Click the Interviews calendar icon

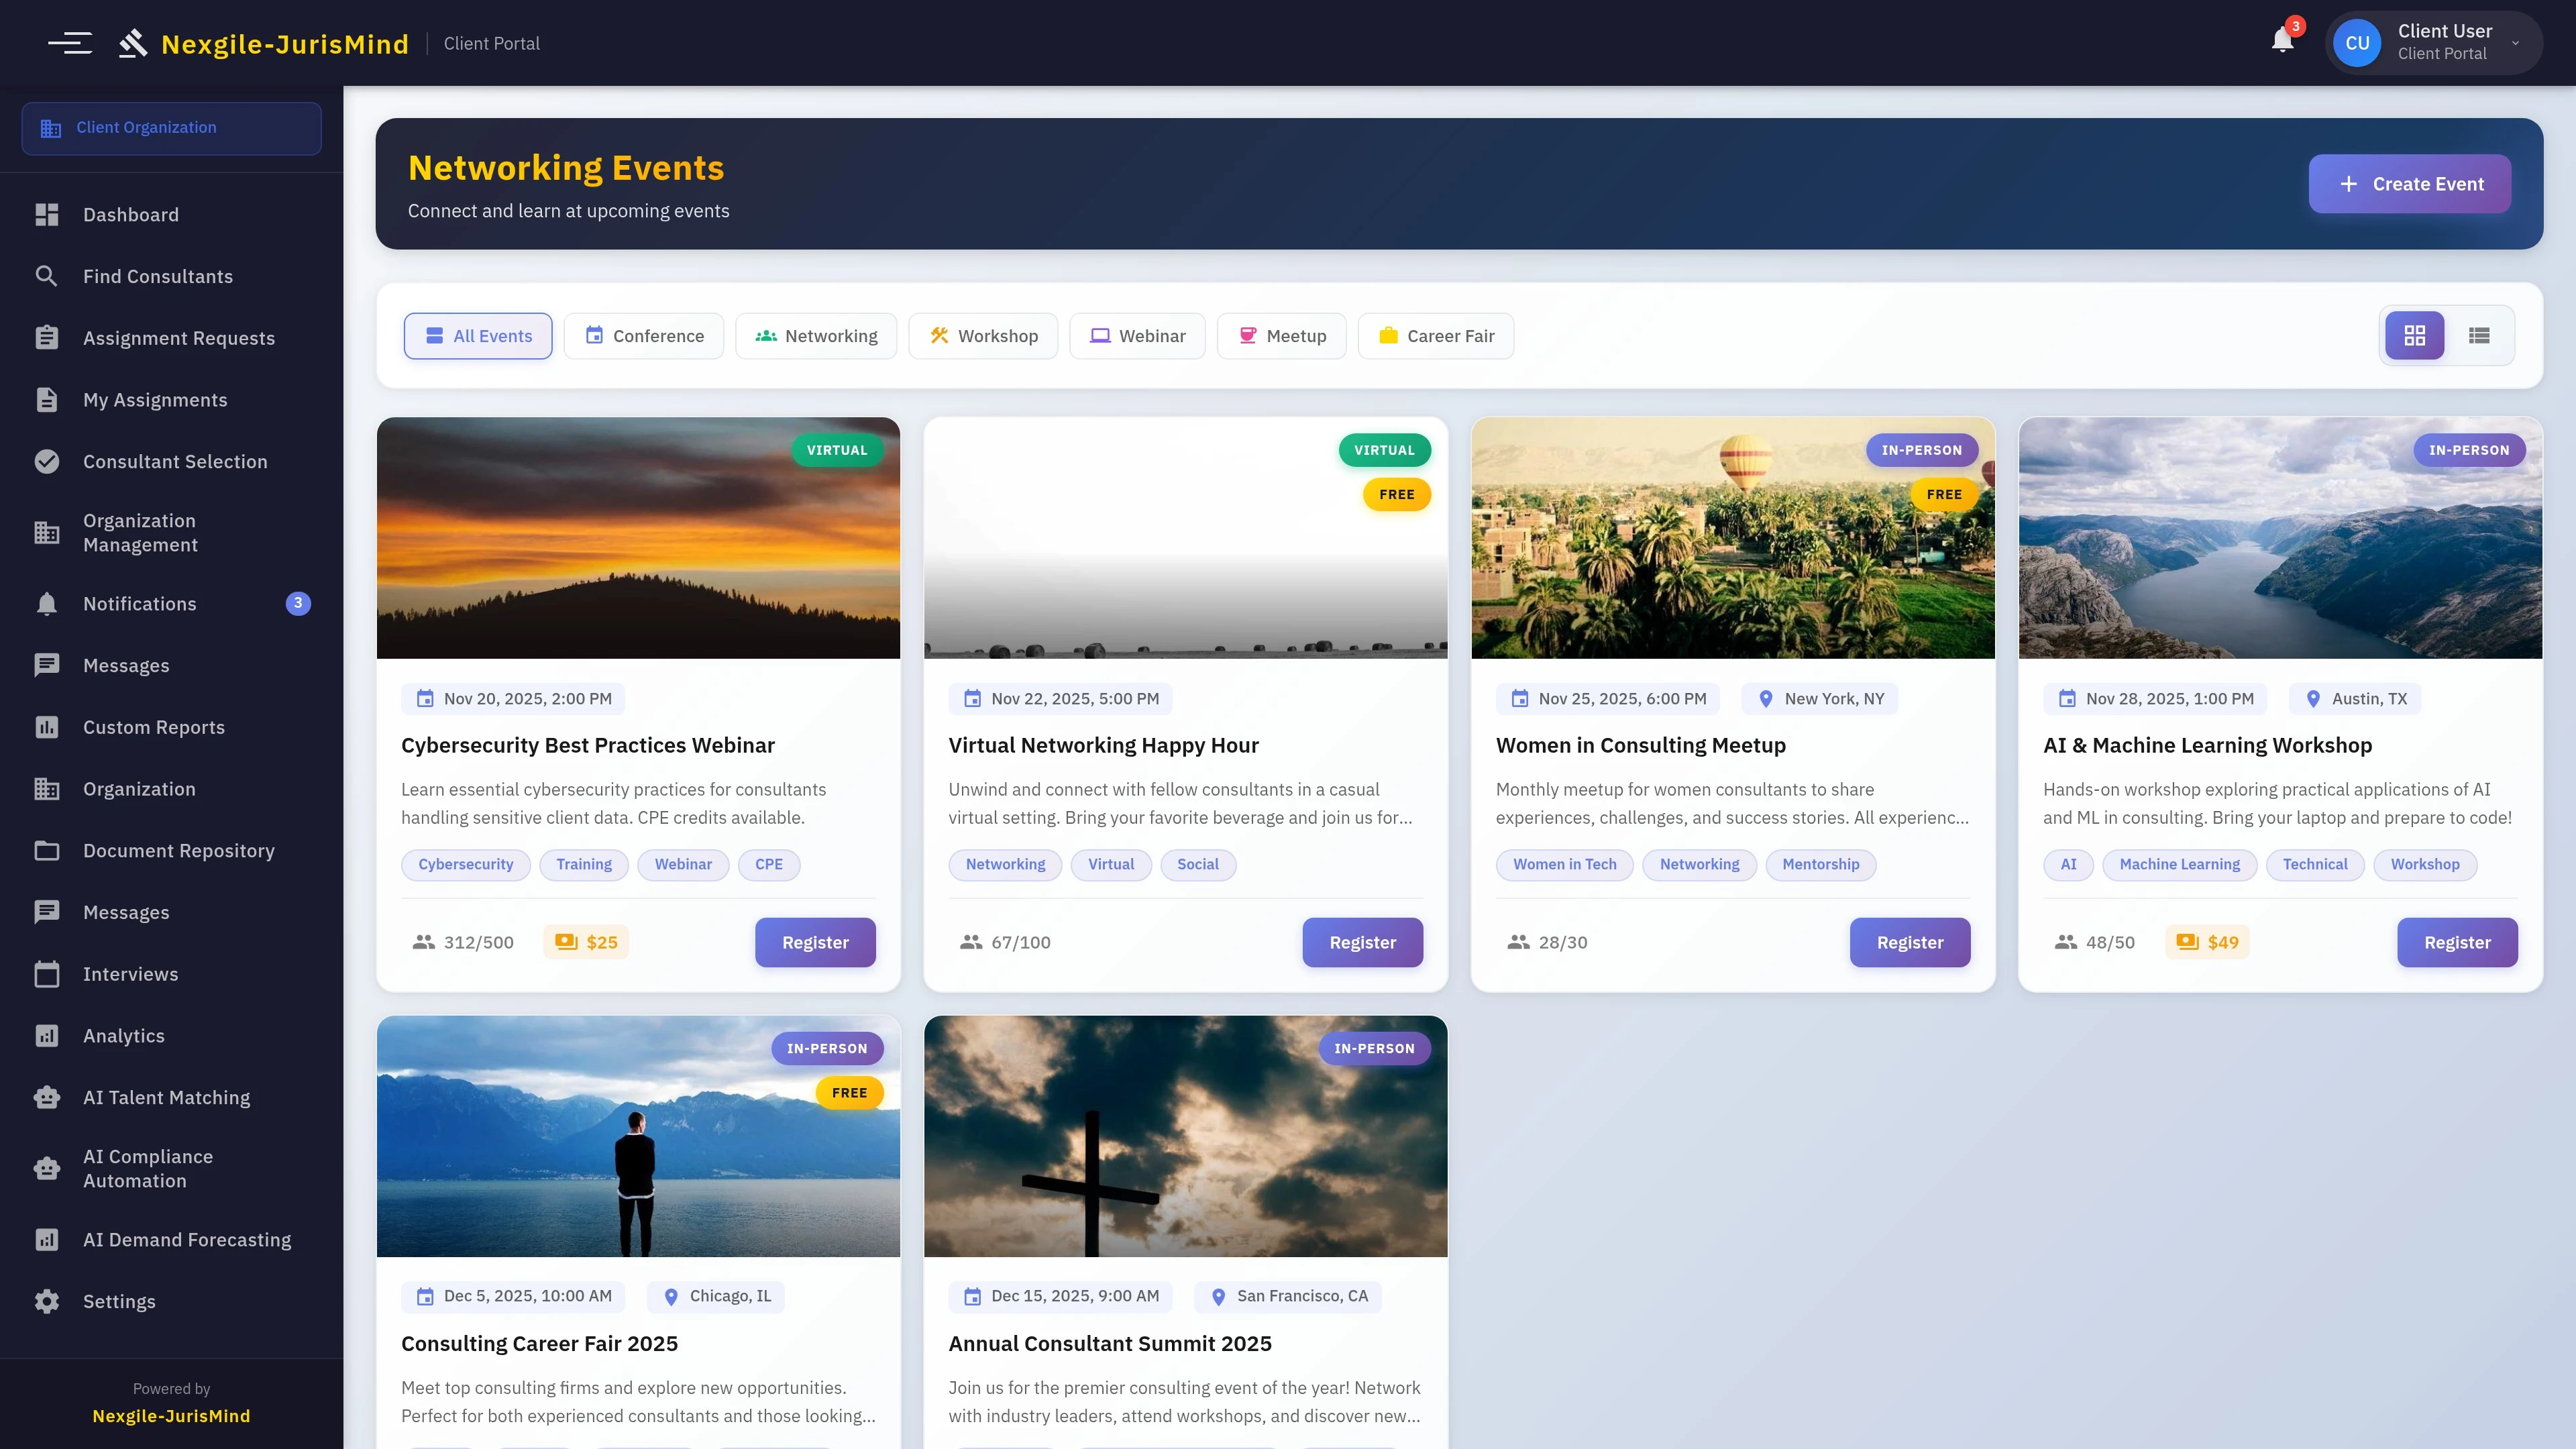(47, 973)
